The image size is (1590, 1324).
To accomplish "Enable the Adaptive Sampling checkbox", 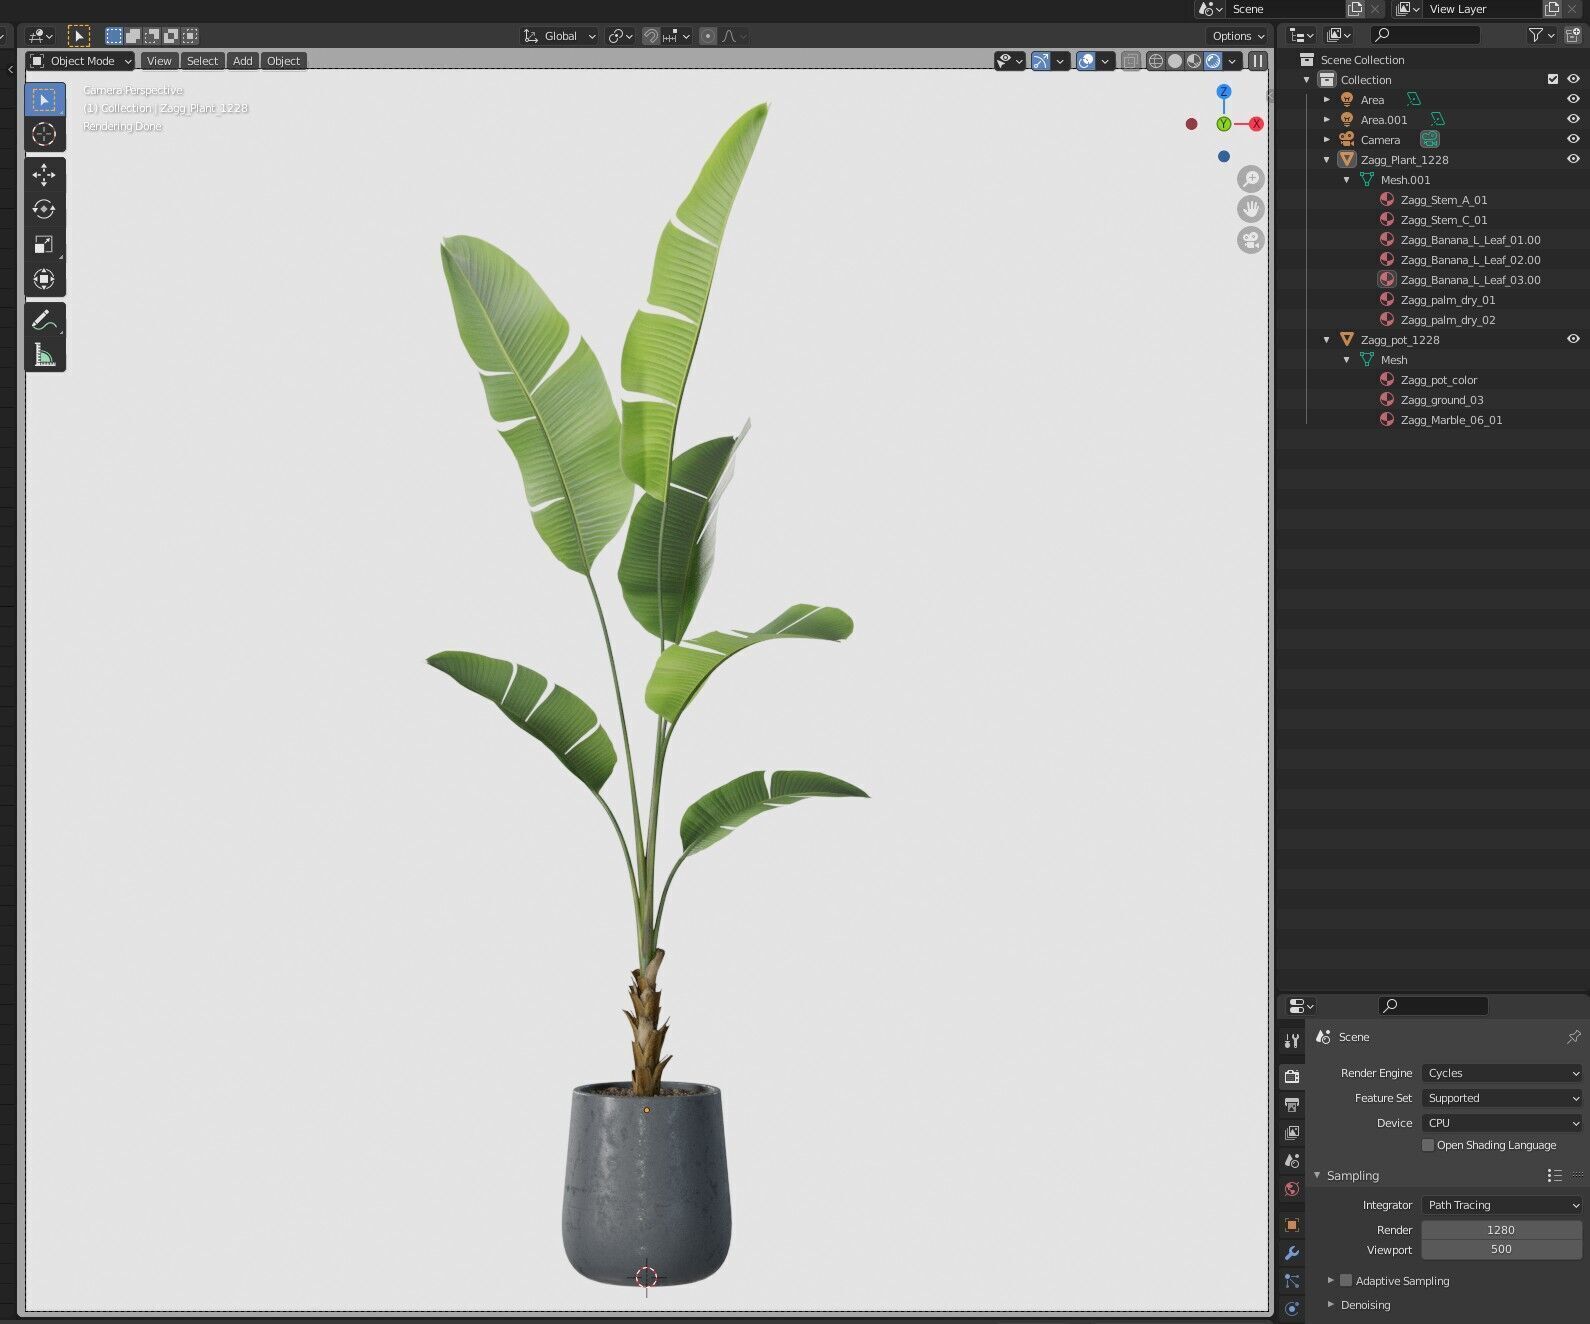I will pos(1346,1280).
